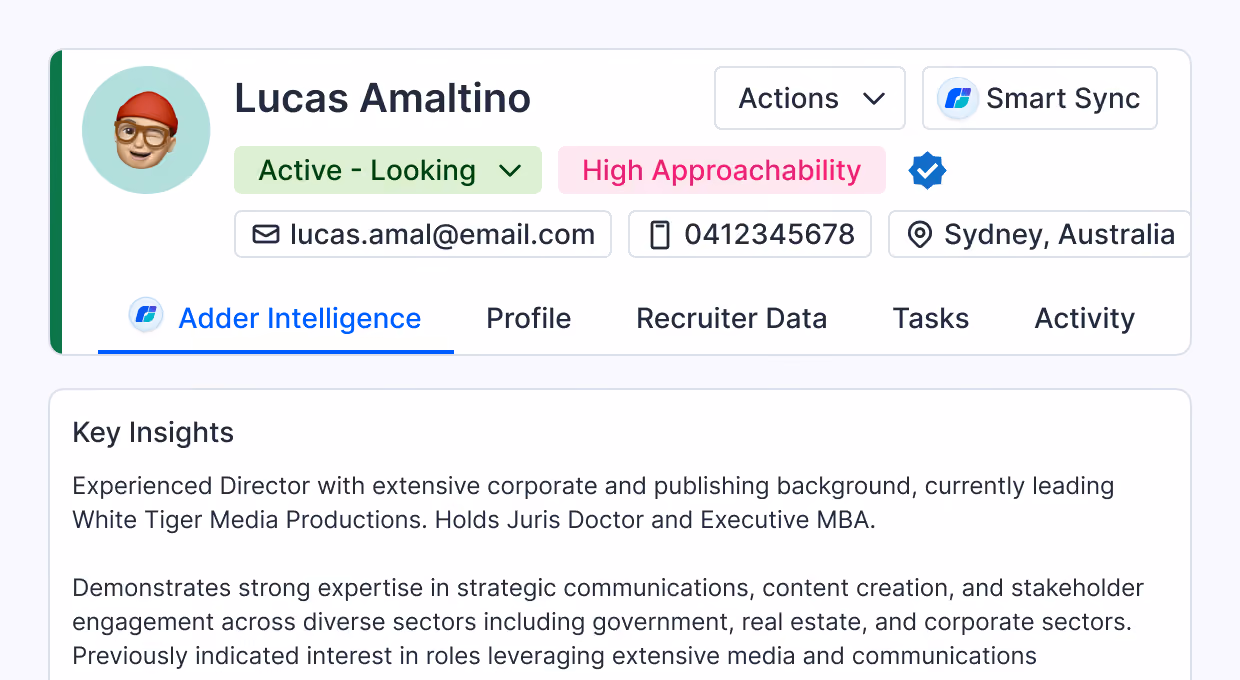
Task: Click the High Approachability badge
Action: [722, 170]
